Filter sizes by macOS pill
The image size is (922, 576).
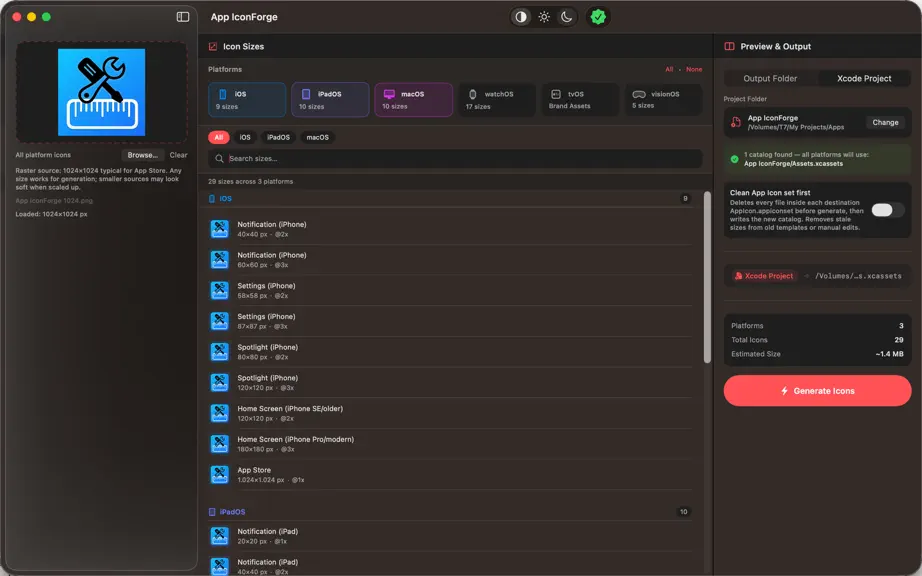318,138
